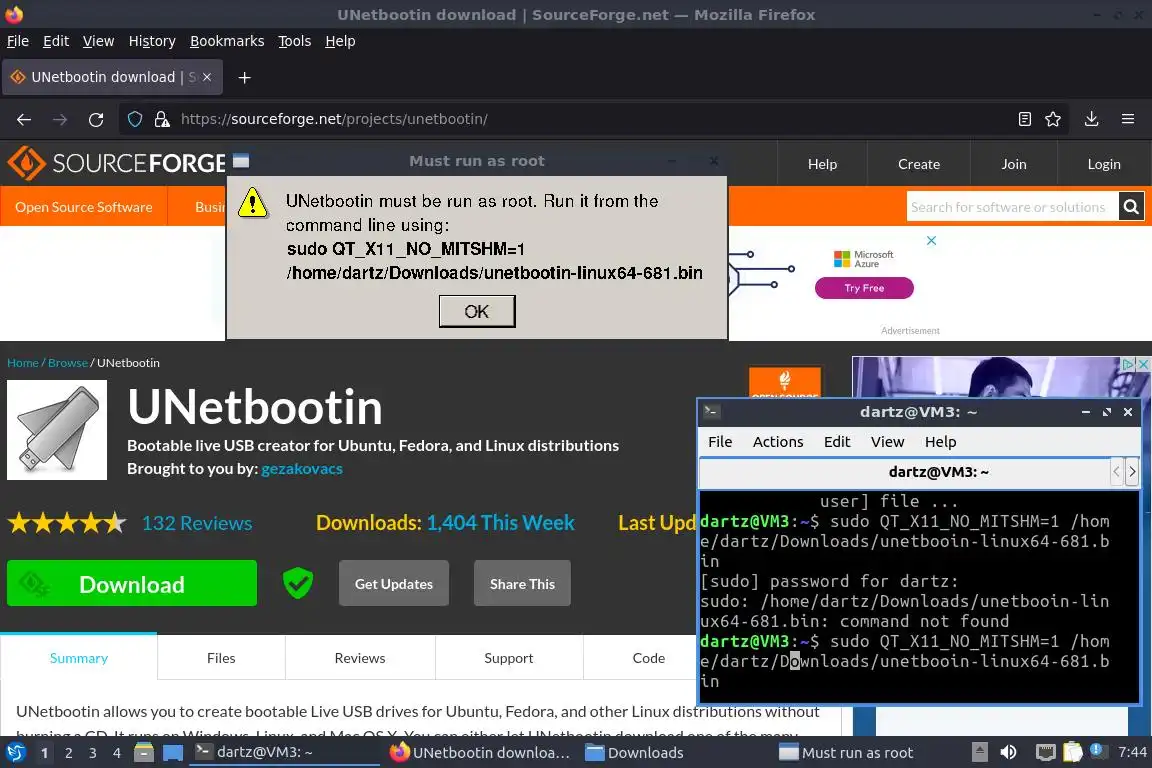Open terminal Actions menu
The width and height of the screenshot is (1152, 768).
(x=777, y=442)
